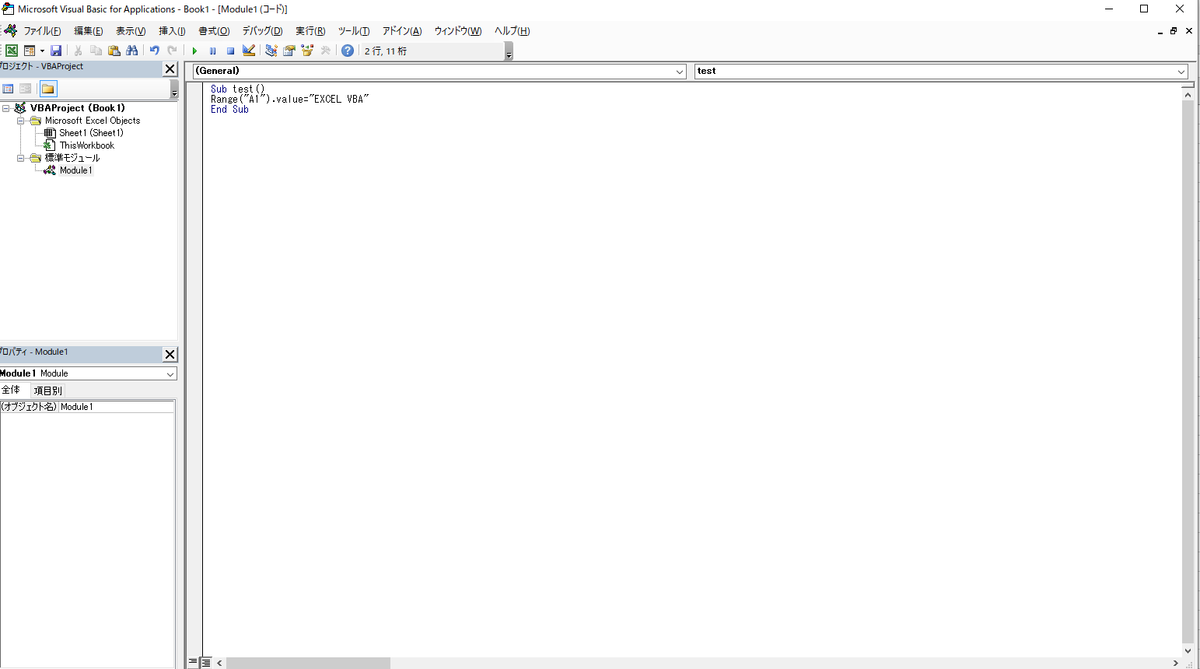
Task: Open the 挿入(I) menu
Action: point(172,31)
